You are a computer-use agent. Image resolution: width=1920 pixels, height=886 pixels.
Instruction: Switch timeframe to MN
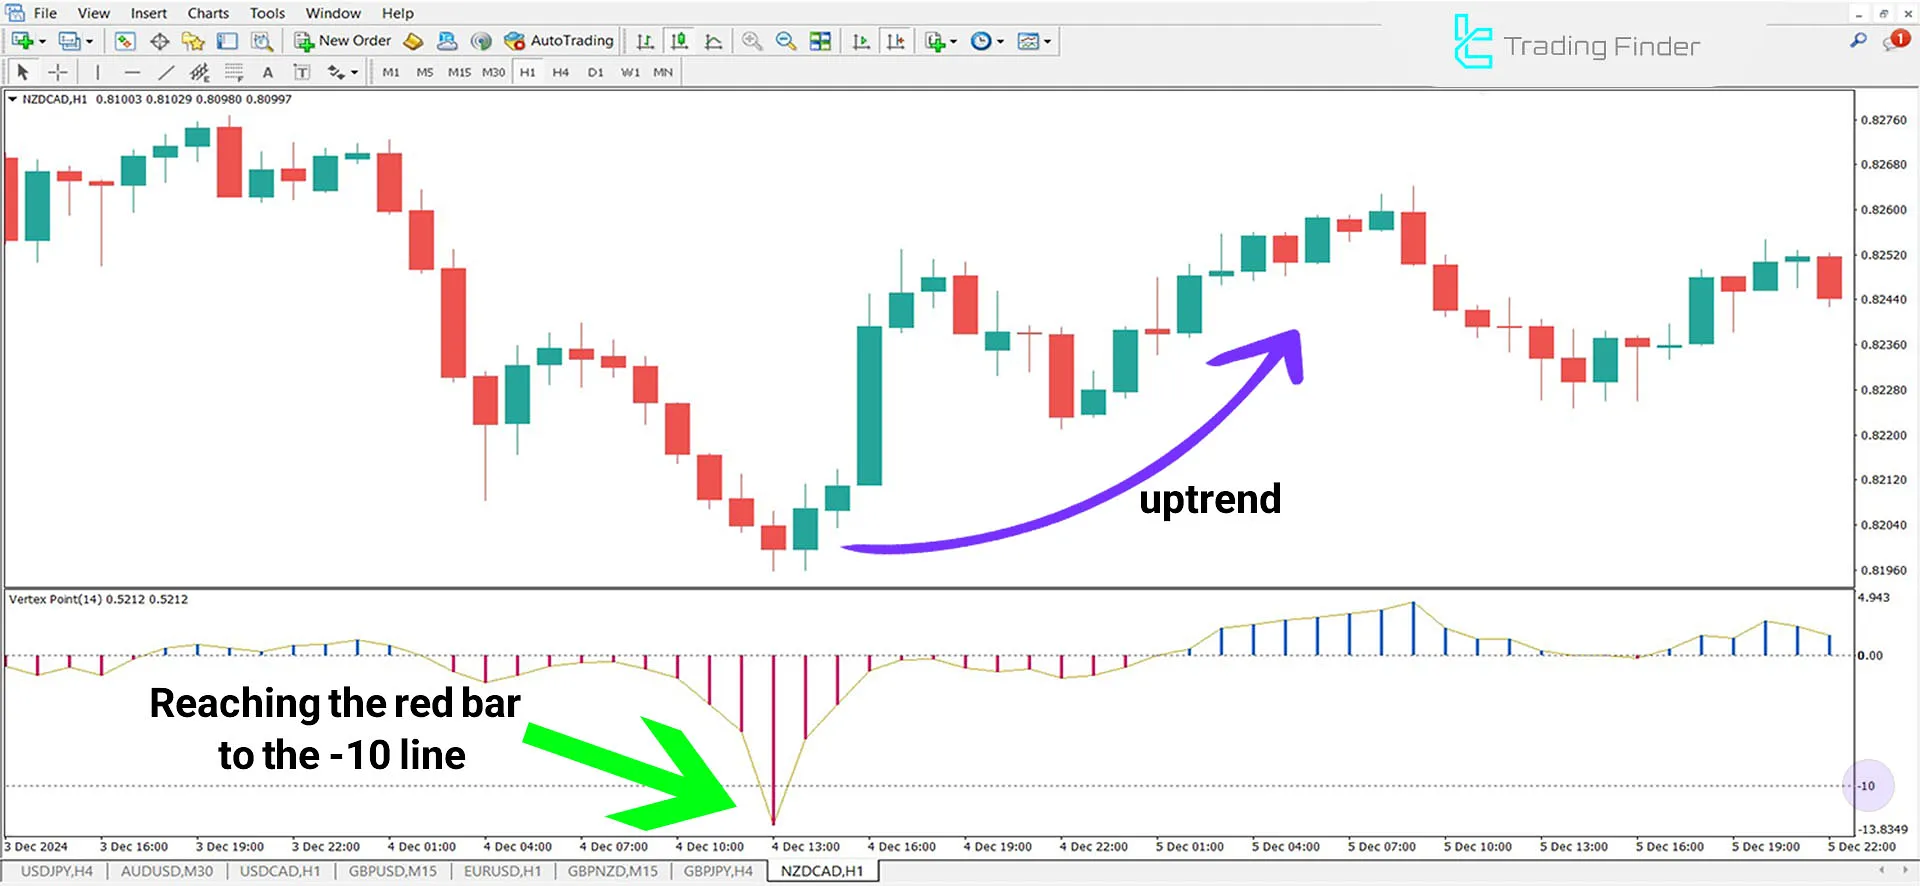[663, 72]
